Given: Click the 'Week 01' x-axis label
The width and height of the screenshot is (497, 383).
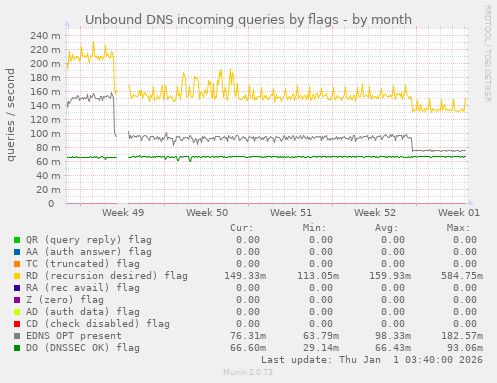Looking at the screenshot, I should tap(459, 213).
